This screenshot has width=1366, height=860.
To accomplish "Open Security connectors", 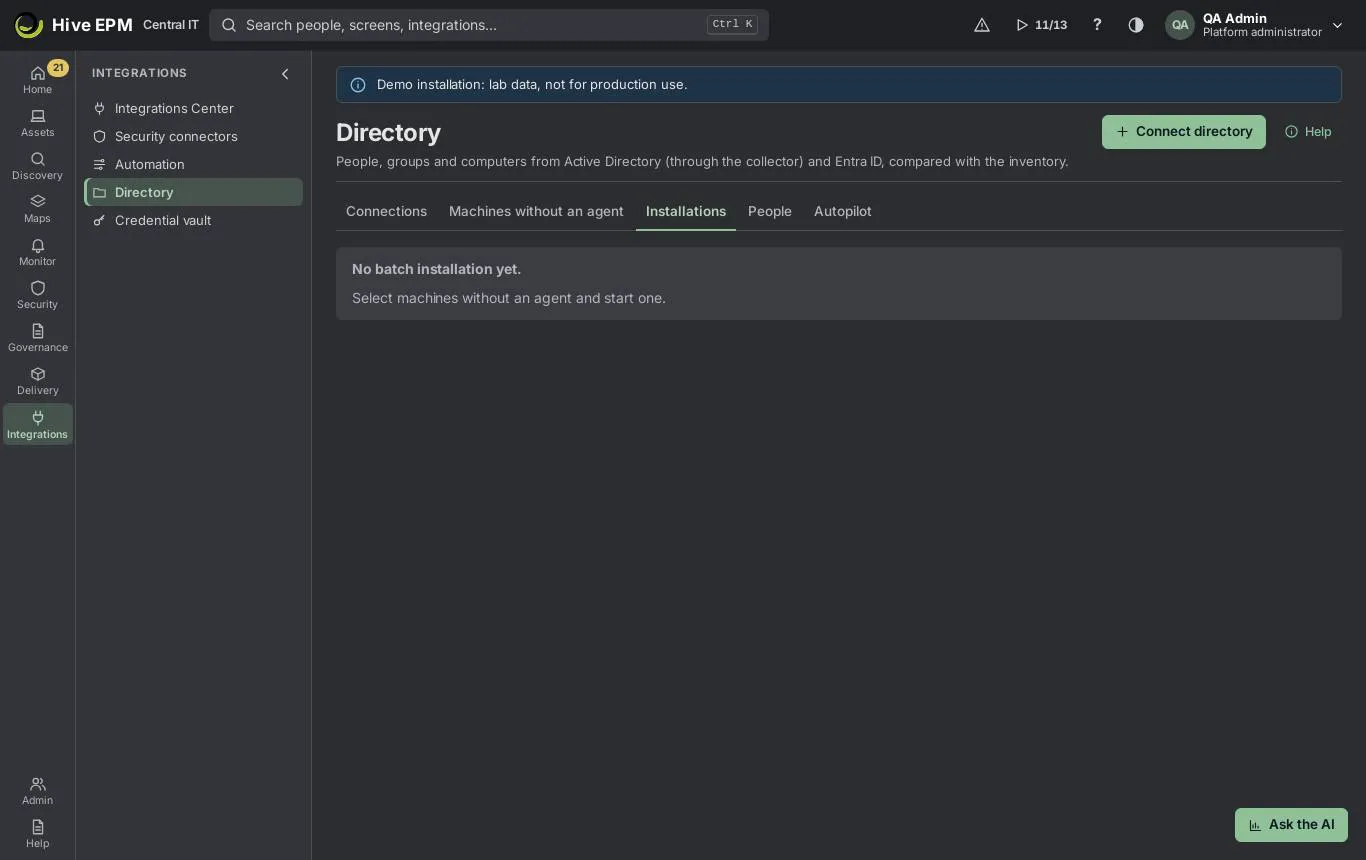I will (x=193, y=136).
